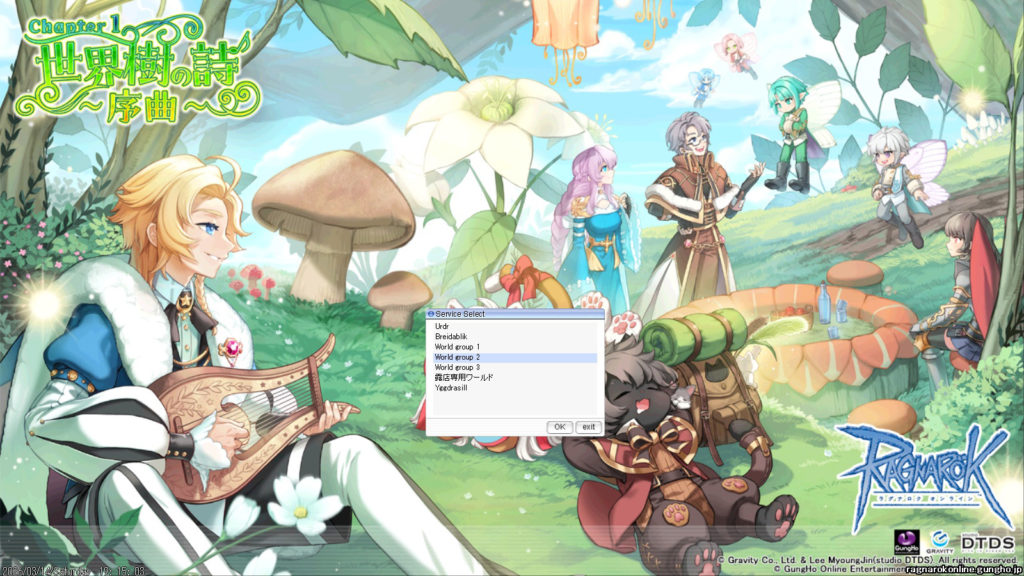Choose the Yggdrasill server
The image size is (1024, 576).
pyautogui.click(x=453, y=387)
